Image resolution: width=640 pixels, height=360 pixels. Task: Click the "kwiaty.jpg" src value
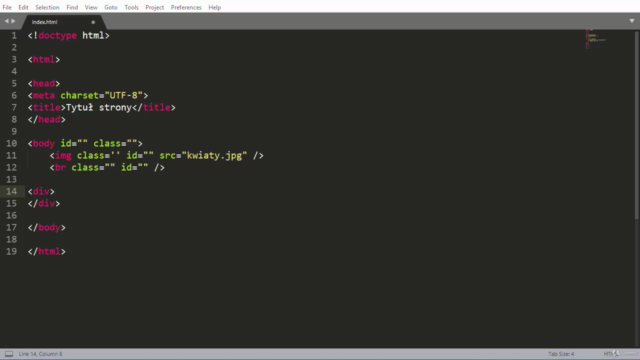click(214, 156)
